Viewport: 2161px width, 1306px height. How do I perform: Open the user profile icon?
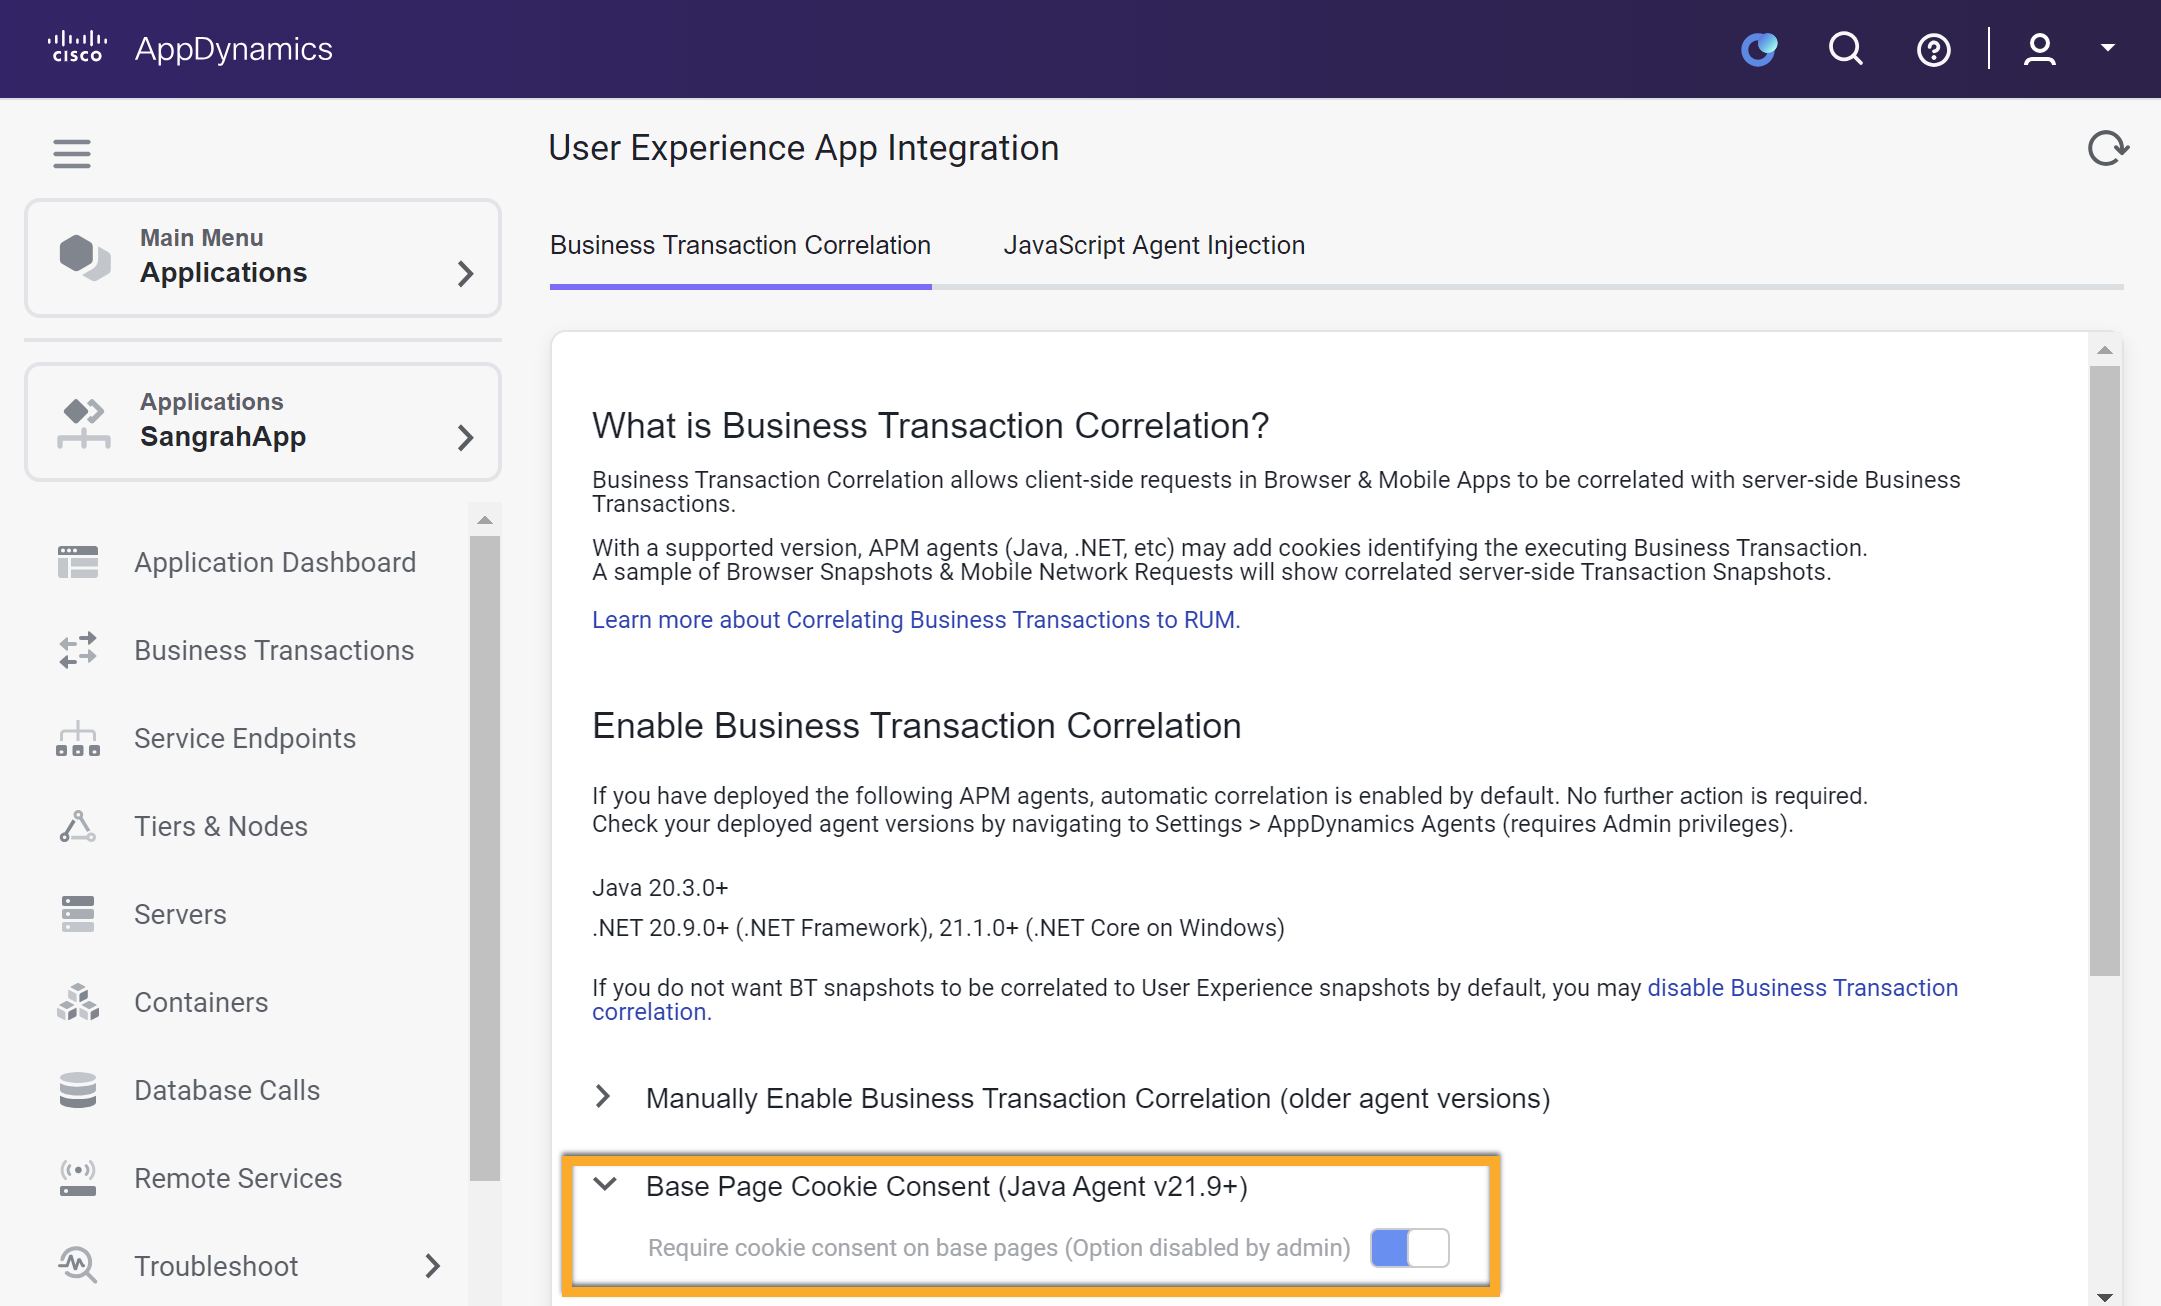(x=2039, y=49)
